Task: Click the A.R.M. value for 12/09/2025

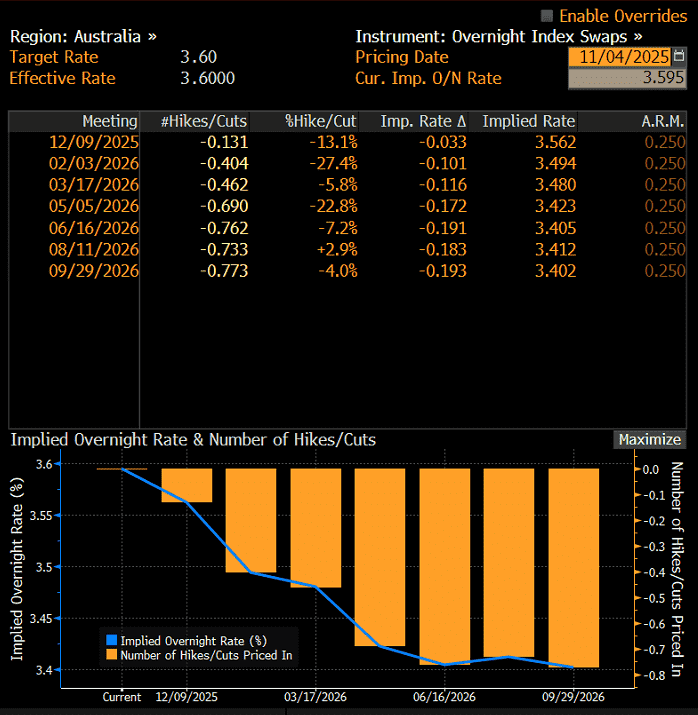Action: tap(665, 141)
